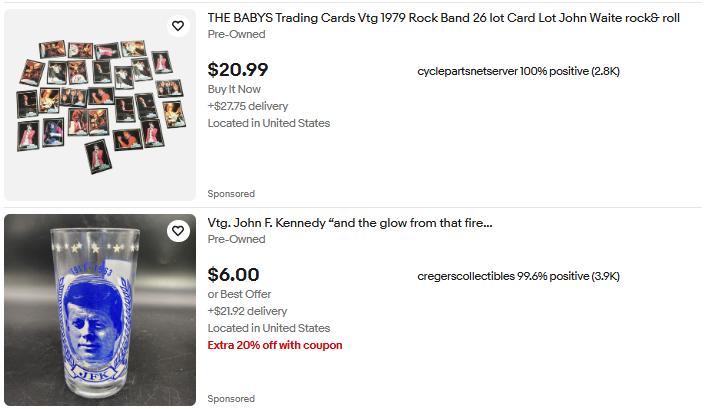Screen dimensions: 706x409
Task: Click Extra 20% off with coupon
Action: [275, 345]
